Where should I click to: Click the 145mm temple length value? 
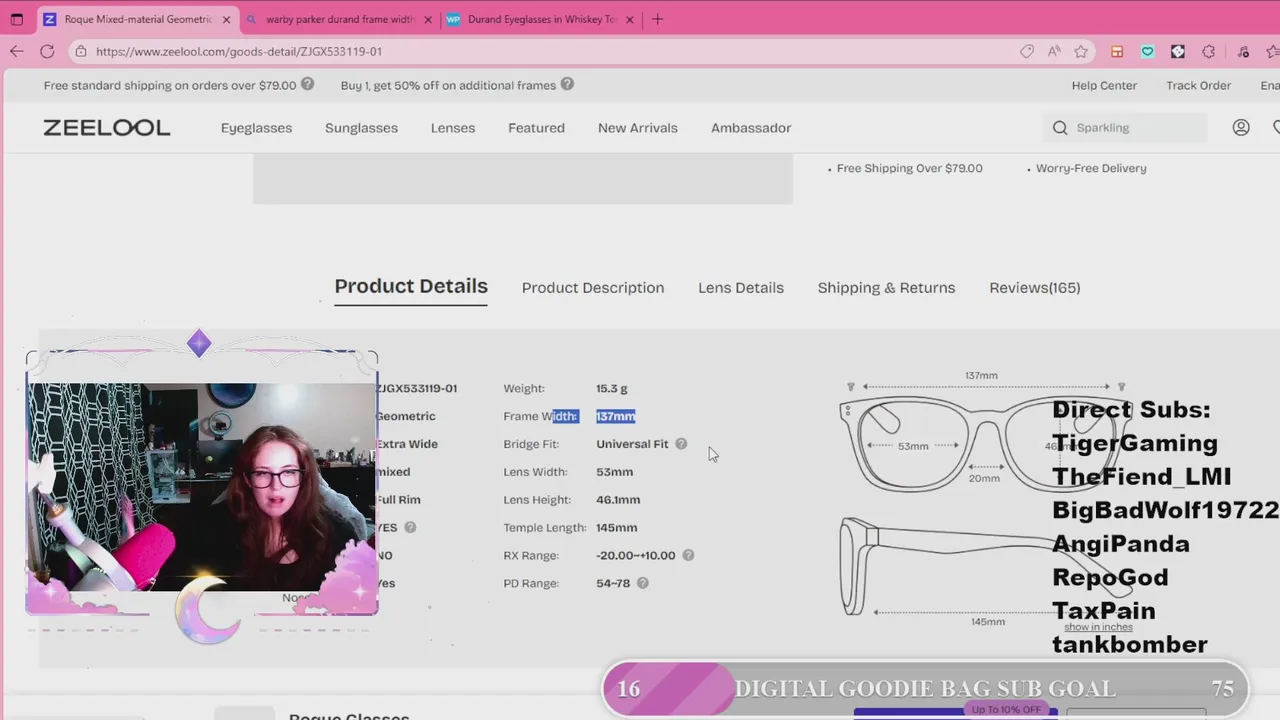616,528
